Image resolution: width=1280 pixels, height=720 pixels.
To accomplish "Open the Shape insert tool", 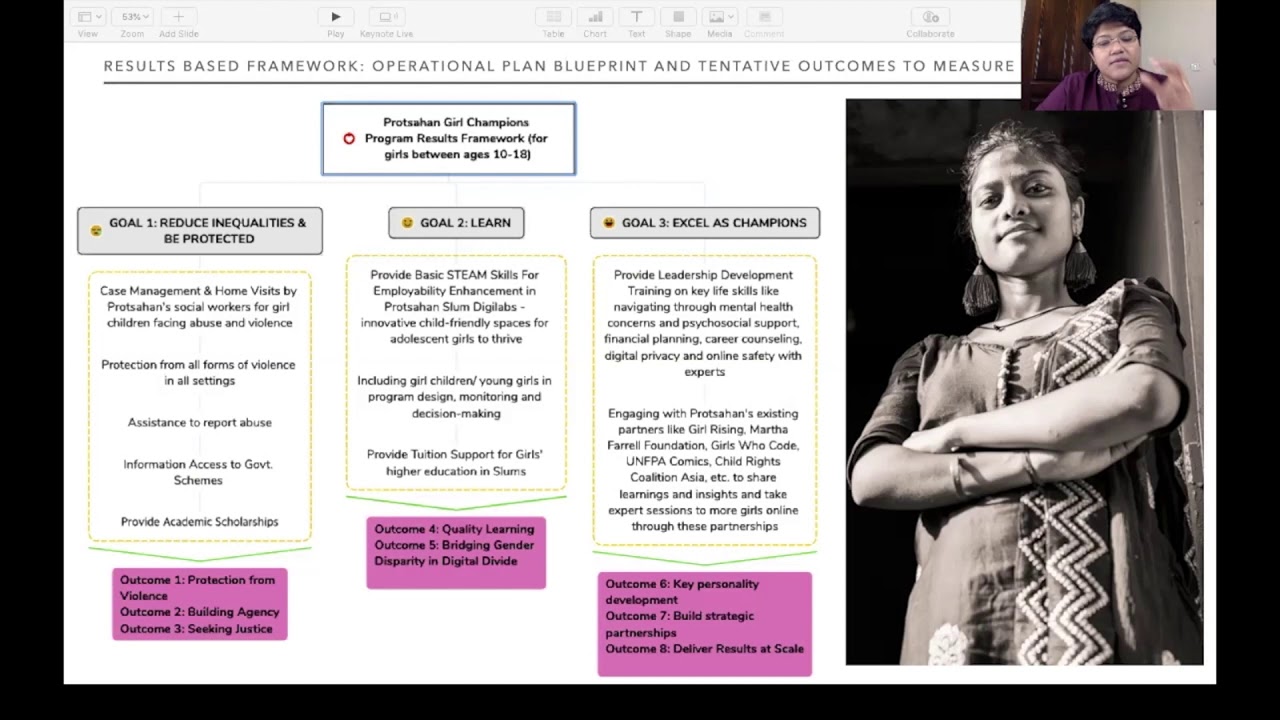I will point(678,17).
